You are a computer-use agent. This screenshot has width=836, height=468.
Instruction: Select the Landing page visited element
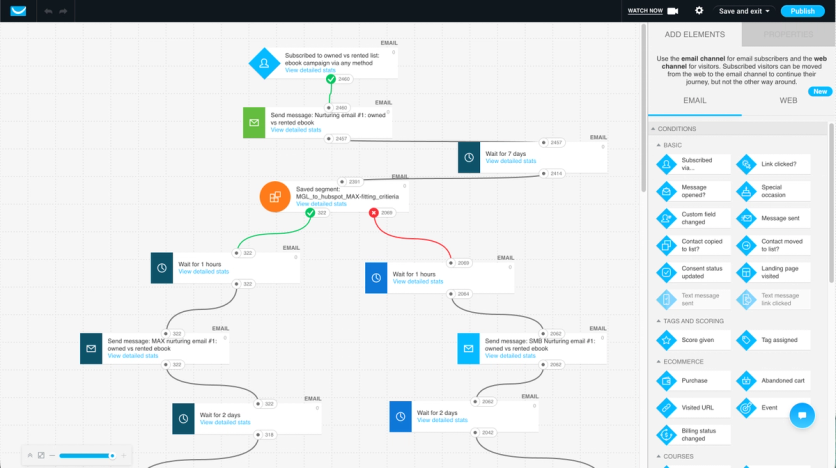(773, 272)
